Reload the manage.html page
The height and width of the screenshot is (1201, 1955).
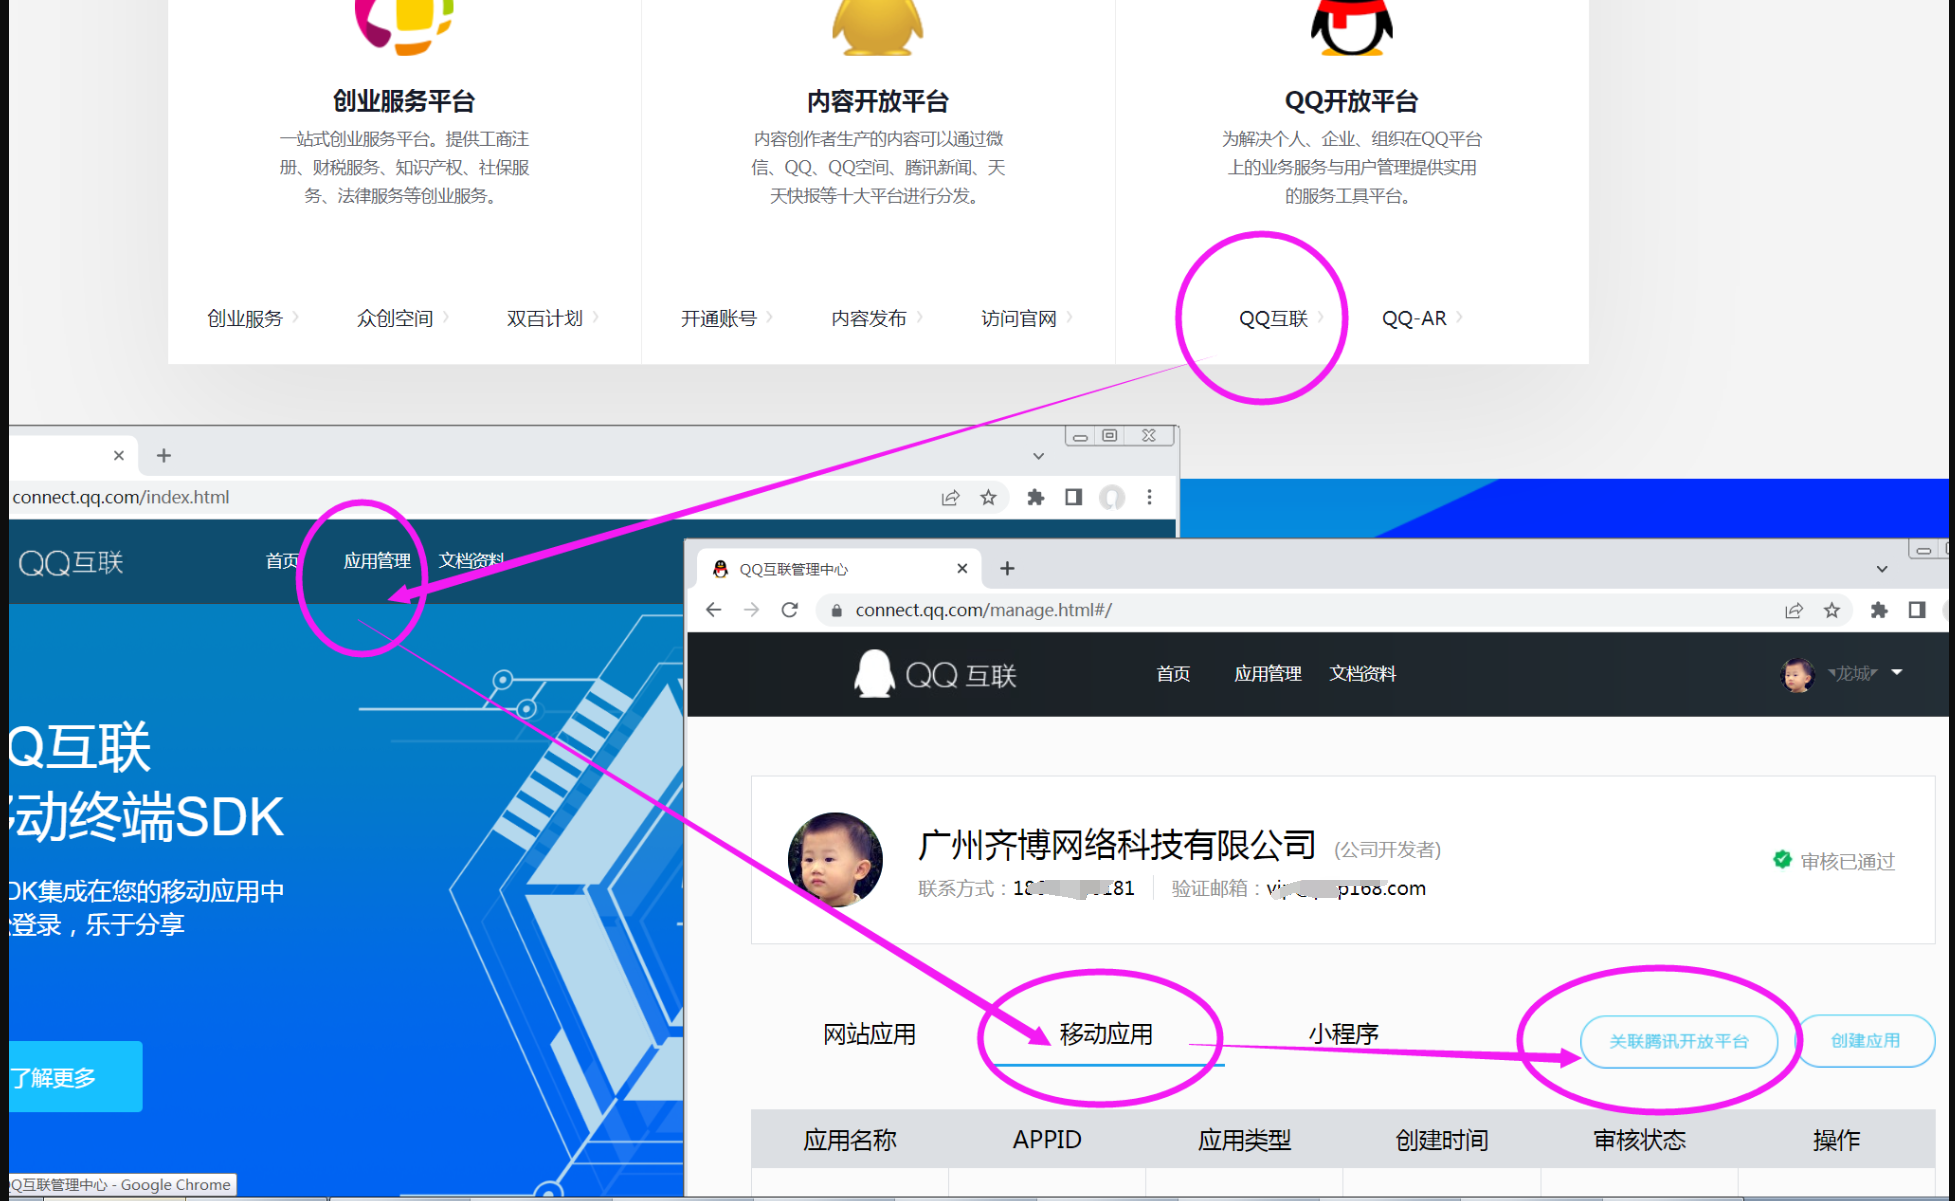790,610
